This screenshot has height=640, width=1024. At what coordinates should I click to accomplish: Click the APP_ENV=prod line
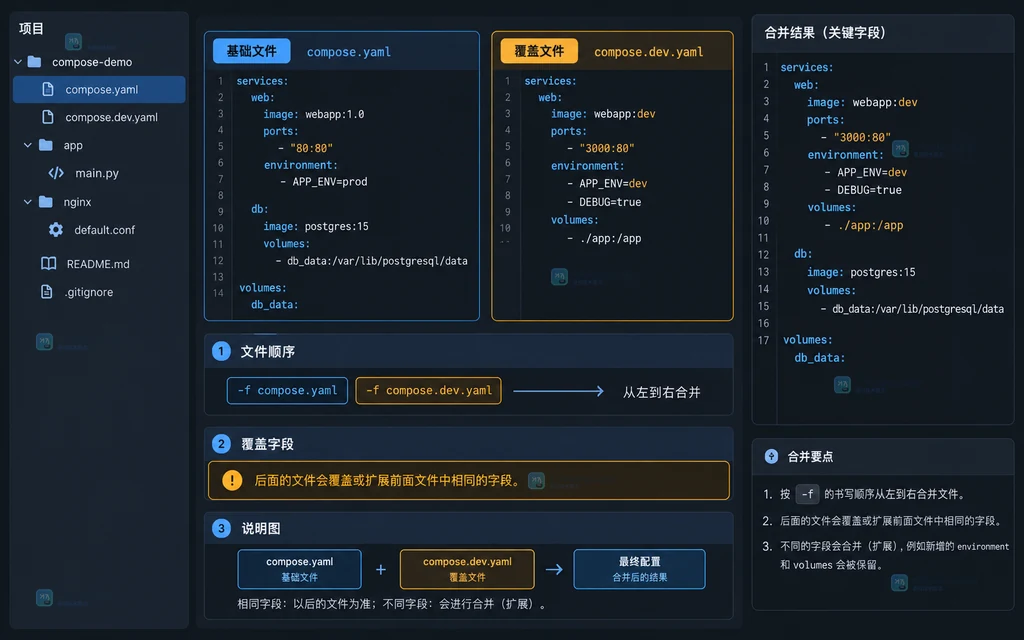coord(324,182)
